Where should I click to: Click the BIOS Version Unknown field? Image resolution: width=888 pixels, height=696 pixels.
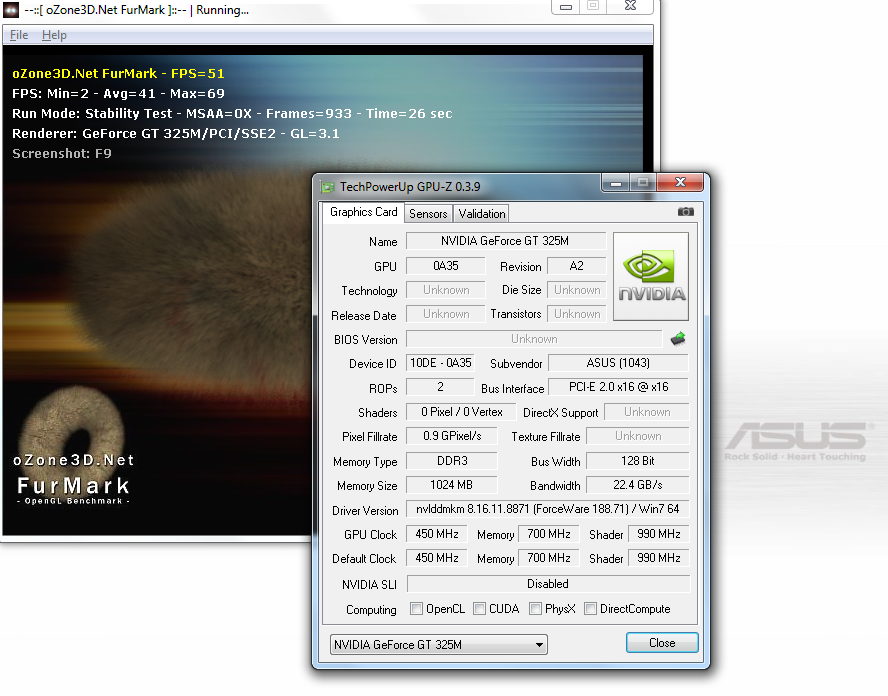click(533, 339)
